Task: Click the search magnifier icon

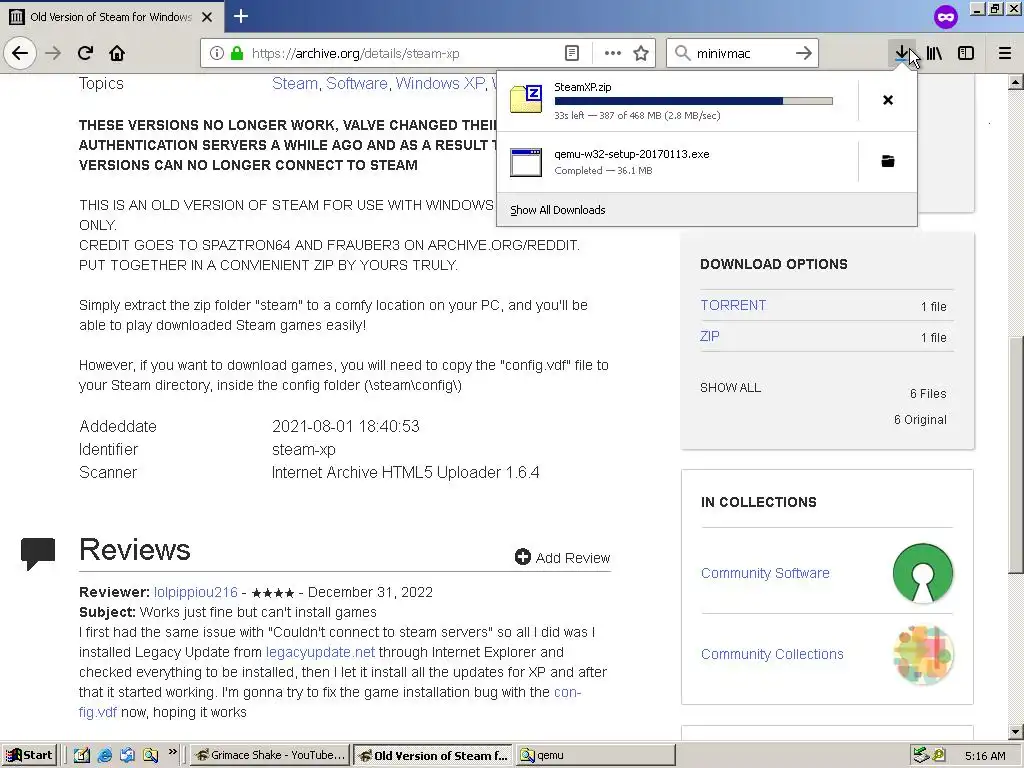Action: pyautogui.click(x=682, y=54)
